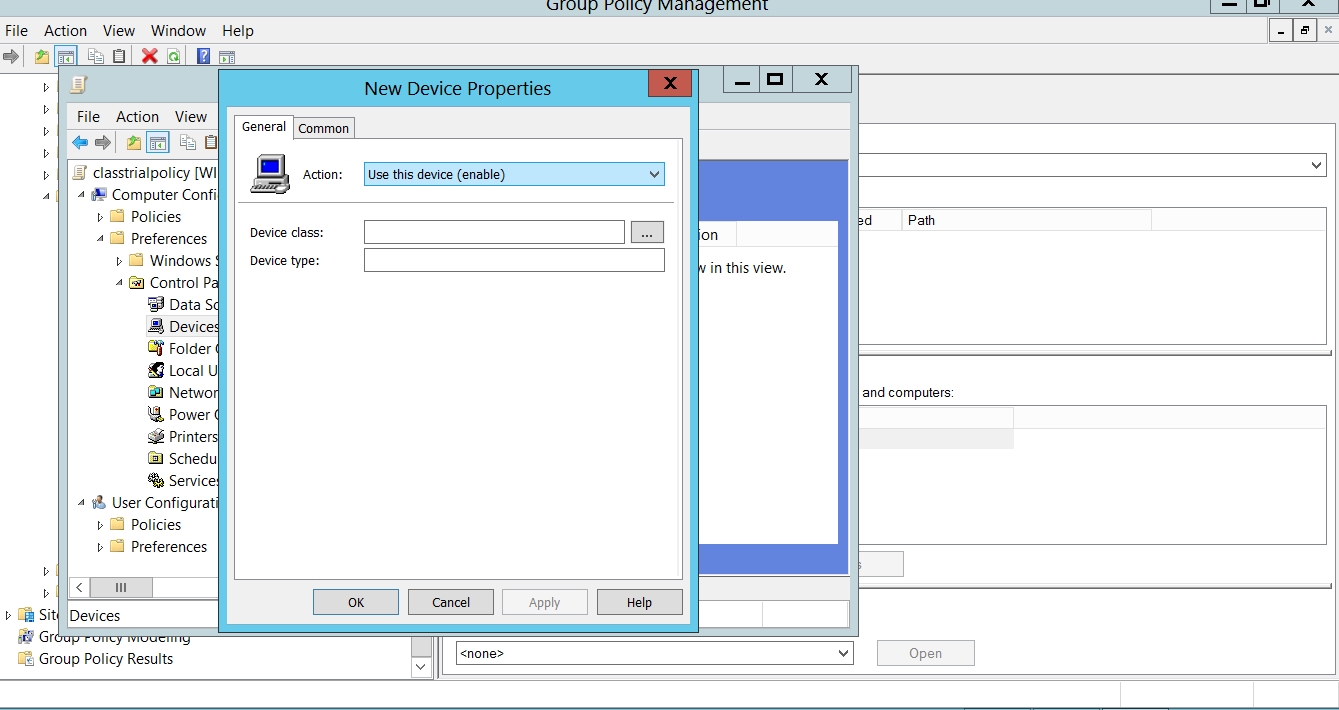The width and height of the screenshot is (1339, 710).
Task: Collapse the User Configuration tree node
Action: click(82, 503)
